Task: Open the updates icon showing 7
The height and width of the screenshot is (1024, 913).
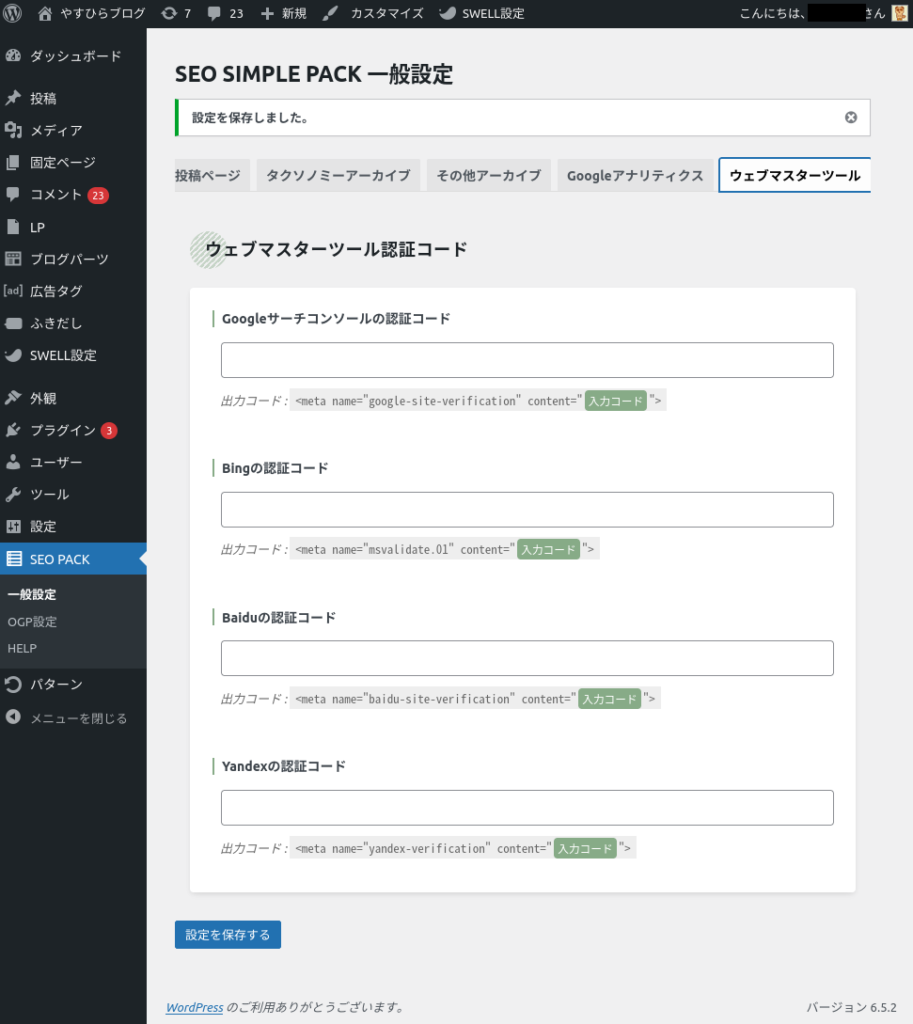Action: pos(169,14)
